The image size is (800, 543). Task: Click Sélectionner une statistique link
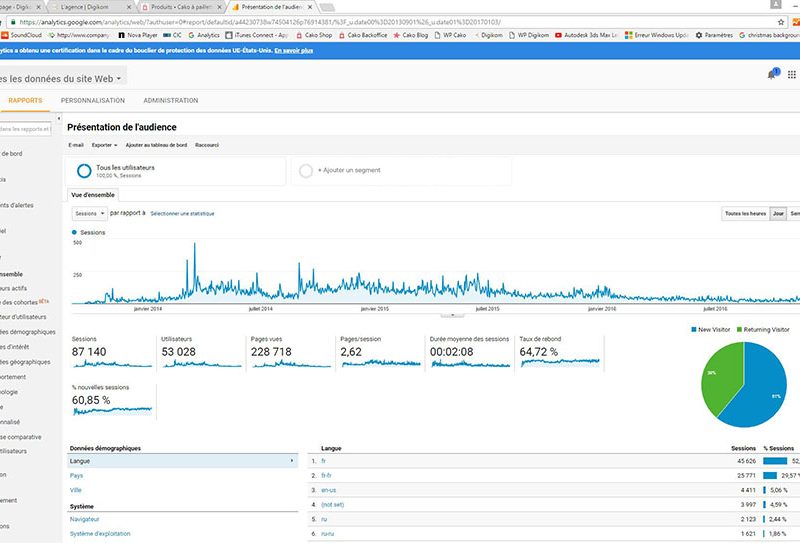click(182, 214)
